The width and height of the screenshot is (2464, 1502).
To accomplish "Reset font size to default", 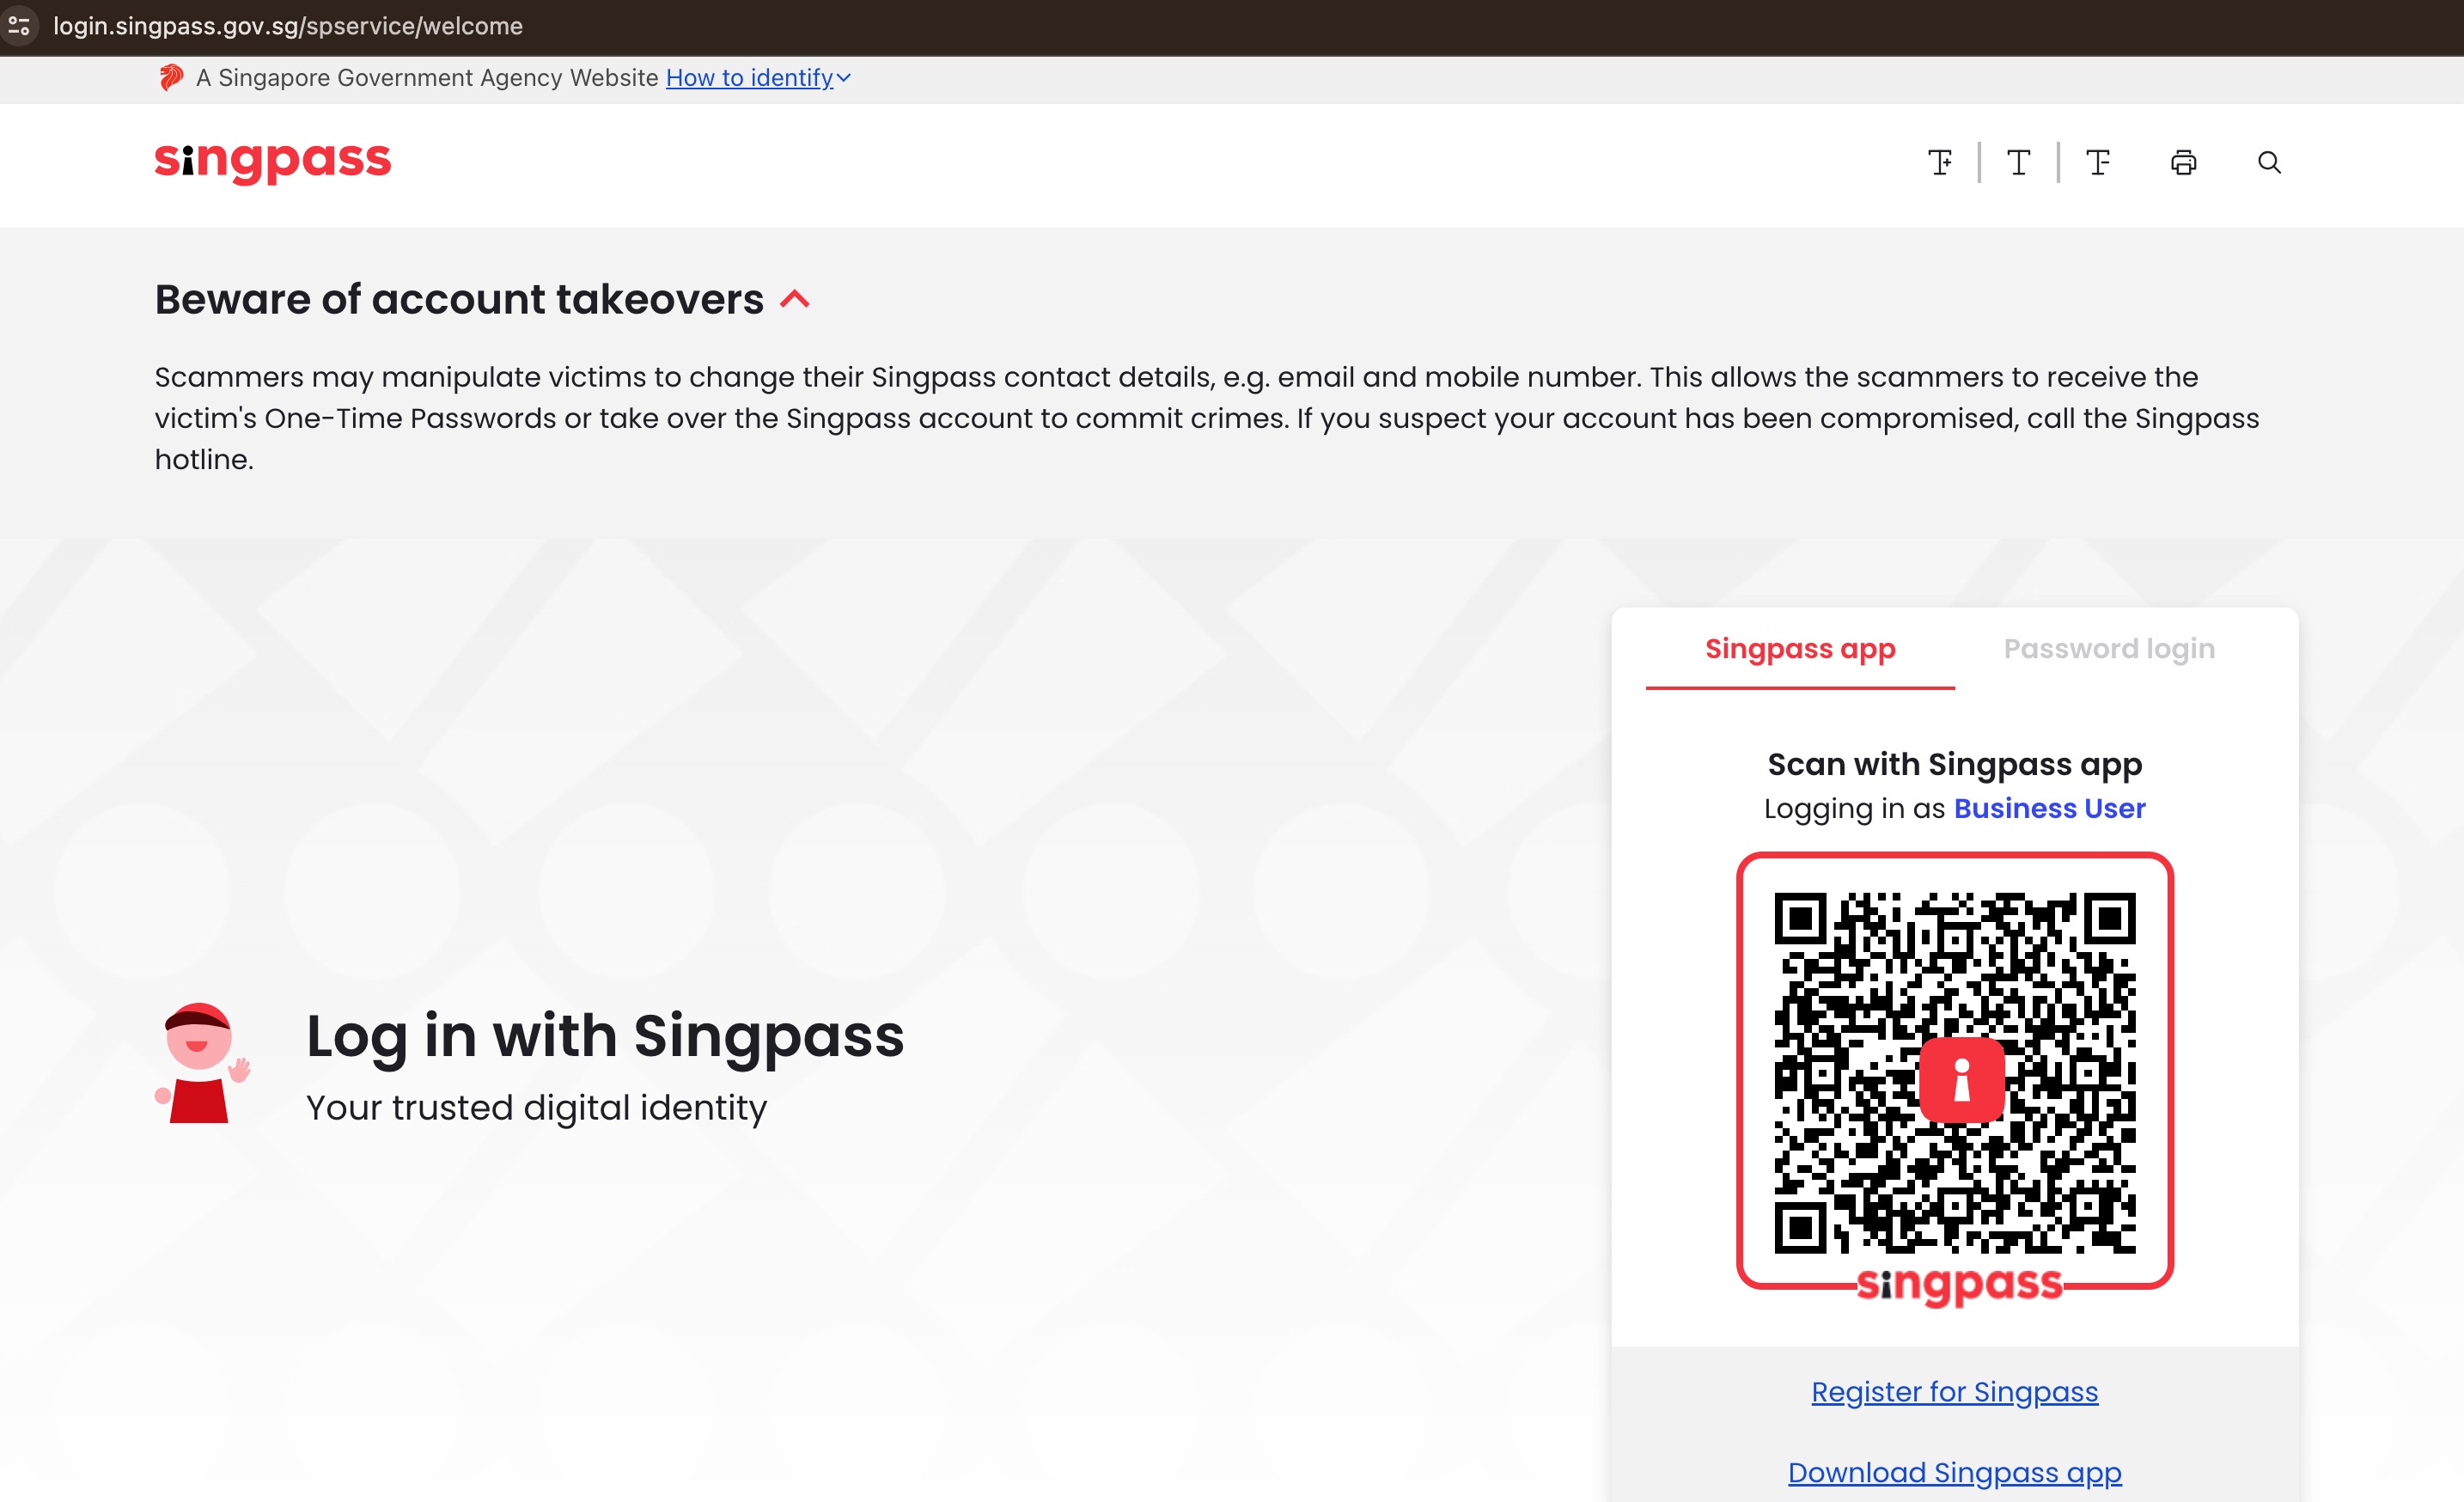I will click(2018, 162).
